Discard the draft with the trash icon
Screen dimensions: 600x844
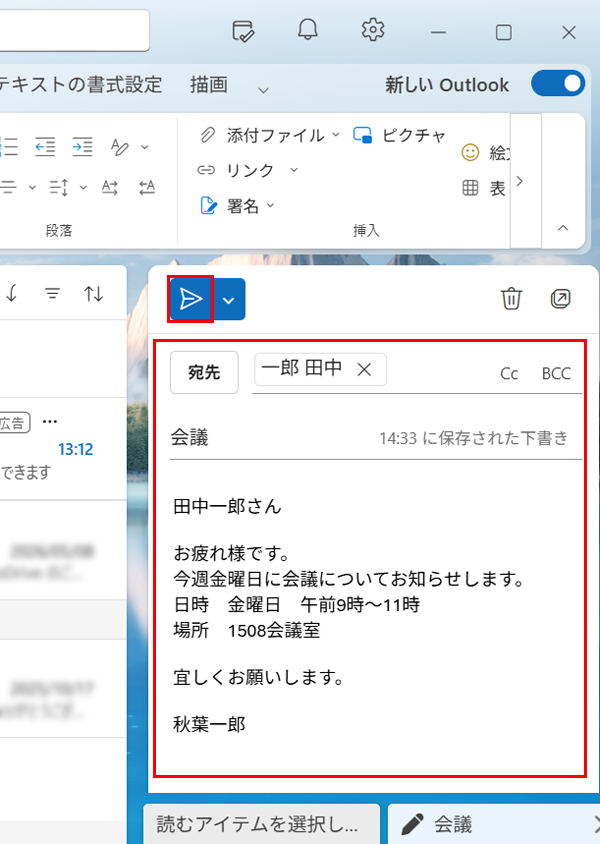pos(511,299)
